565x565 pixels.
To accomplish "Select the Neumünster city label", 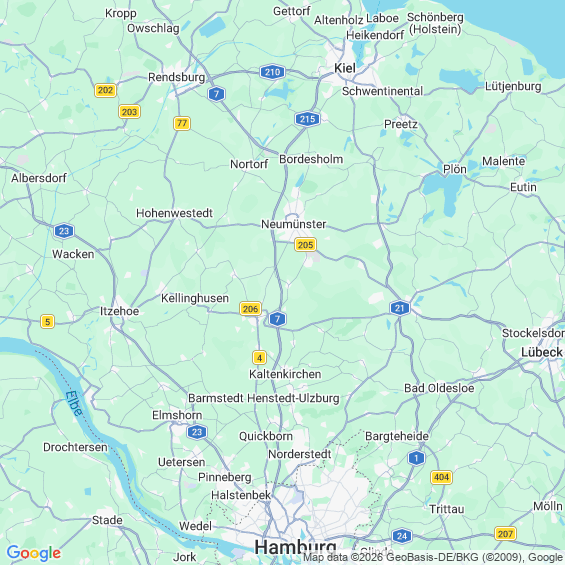I will (x=293, y=224).
